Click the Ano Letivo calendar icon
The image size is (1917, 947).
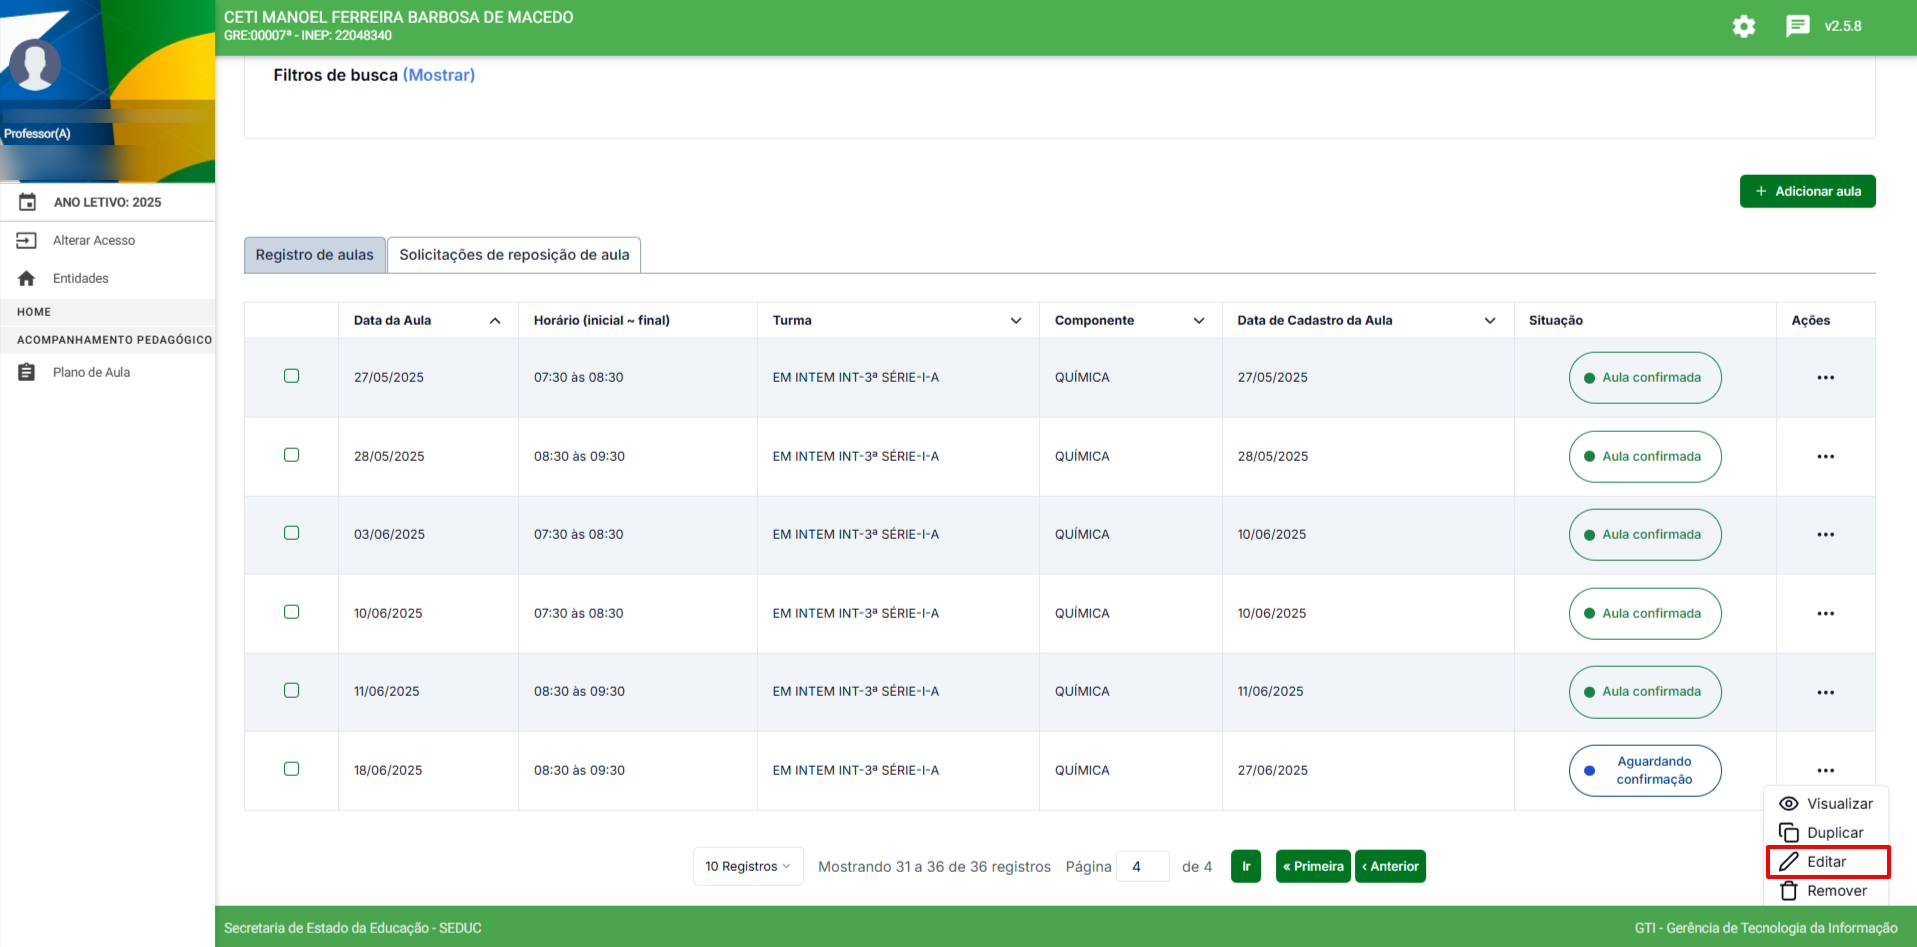pyautogui.click(x=28, y=202)
